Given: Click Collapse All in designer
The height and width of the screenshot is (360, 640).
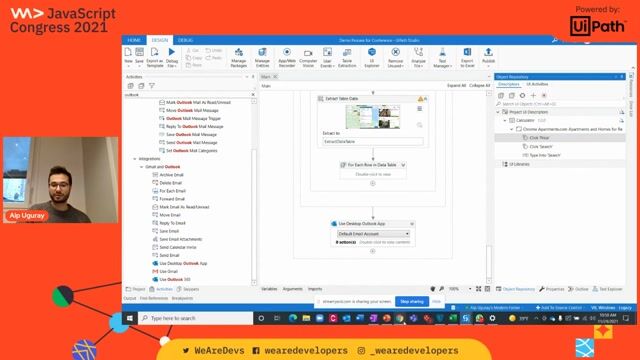Looking at the screenshot, I should pos(480,86).
